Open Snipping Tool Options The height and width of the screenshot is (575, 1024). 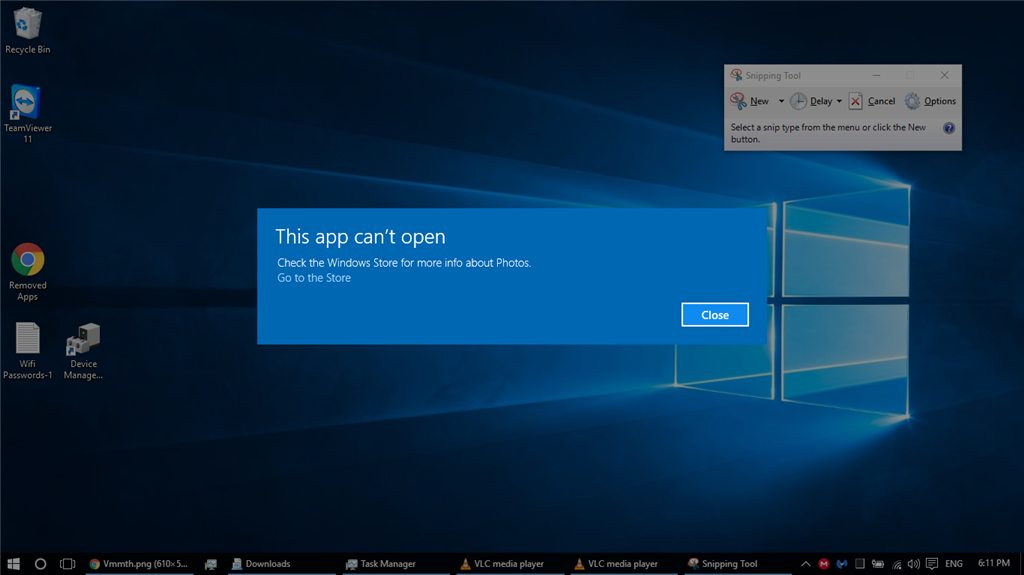click(930, 101)
